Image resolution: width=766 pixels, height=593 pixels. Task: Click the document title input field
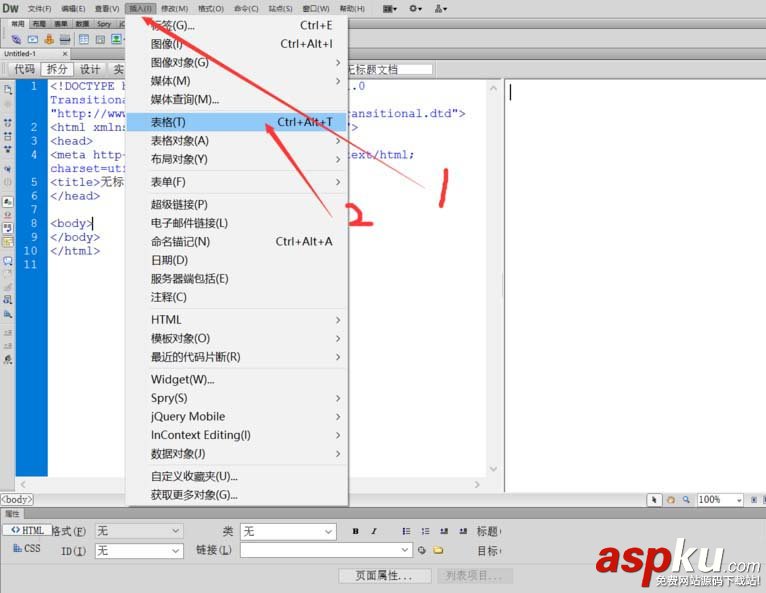(390, 69)
